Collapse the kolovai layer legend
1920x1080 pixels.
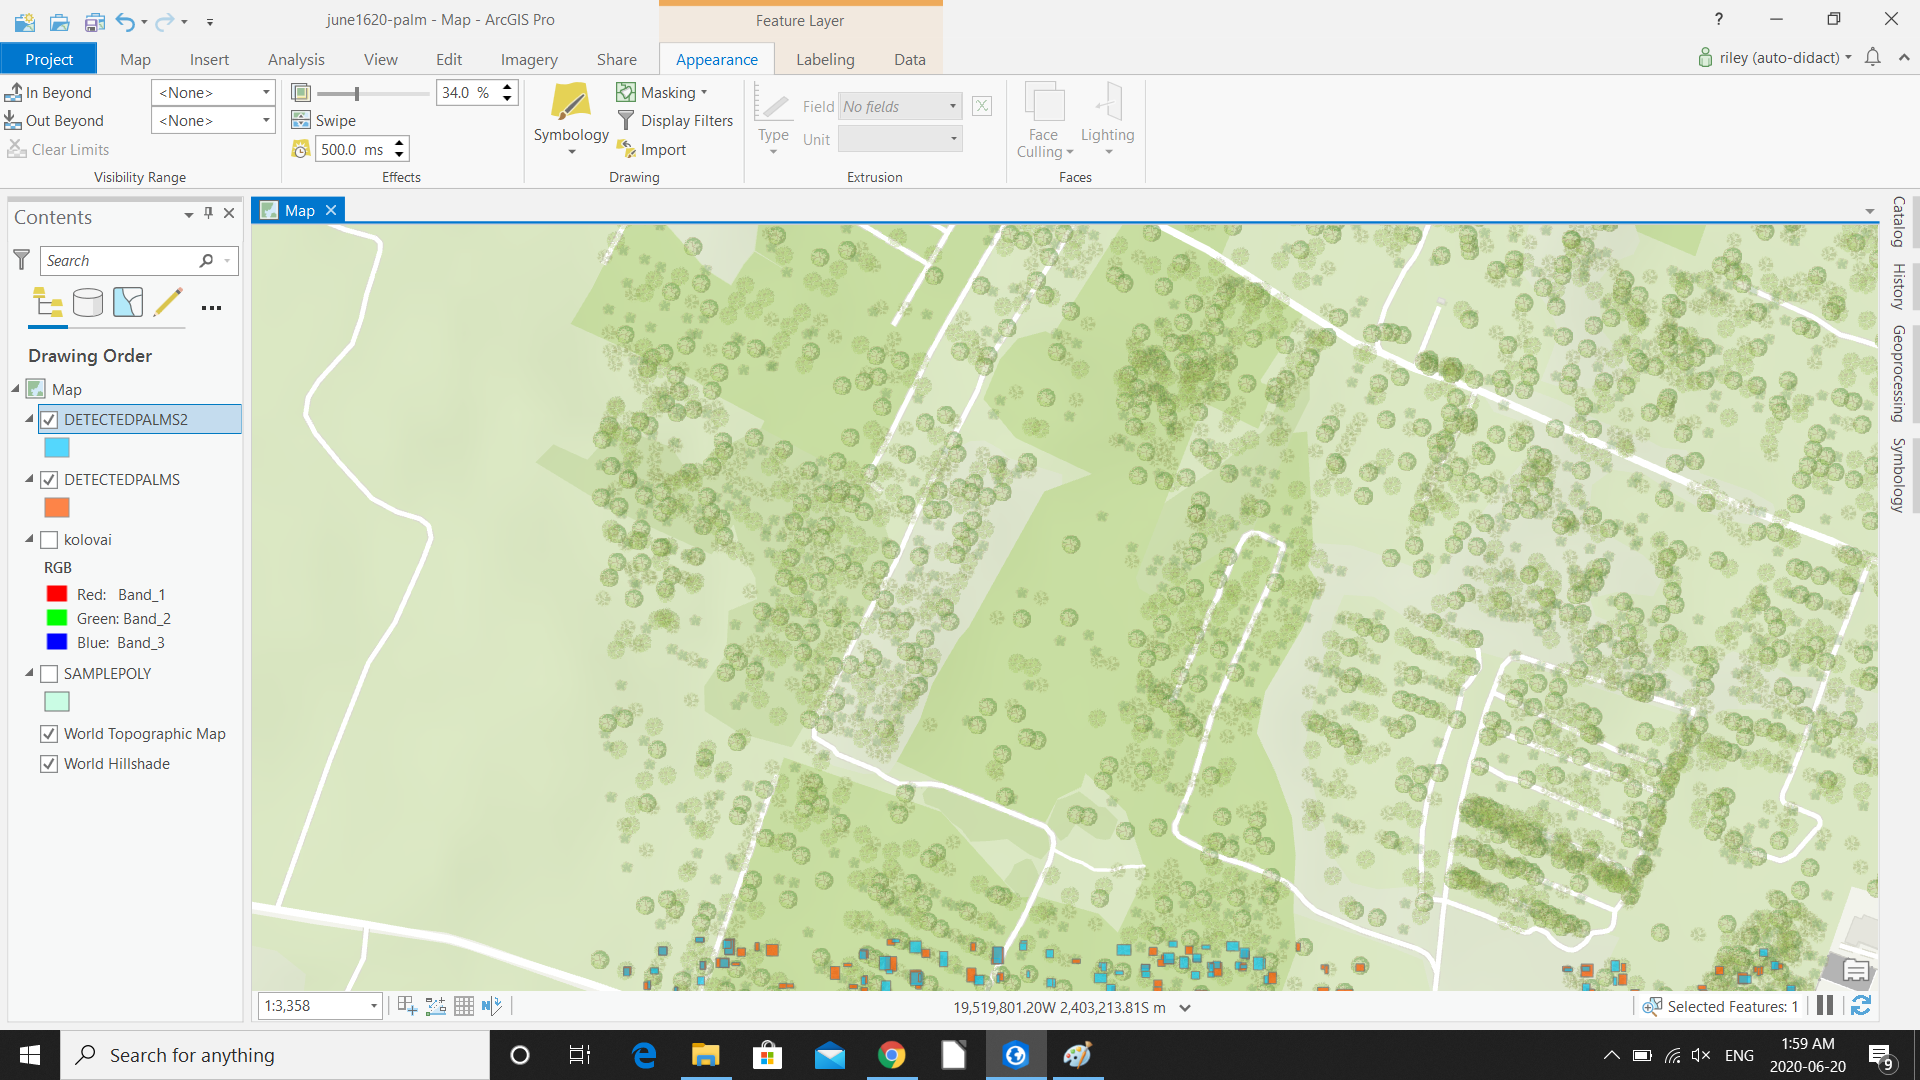(29, 539)
